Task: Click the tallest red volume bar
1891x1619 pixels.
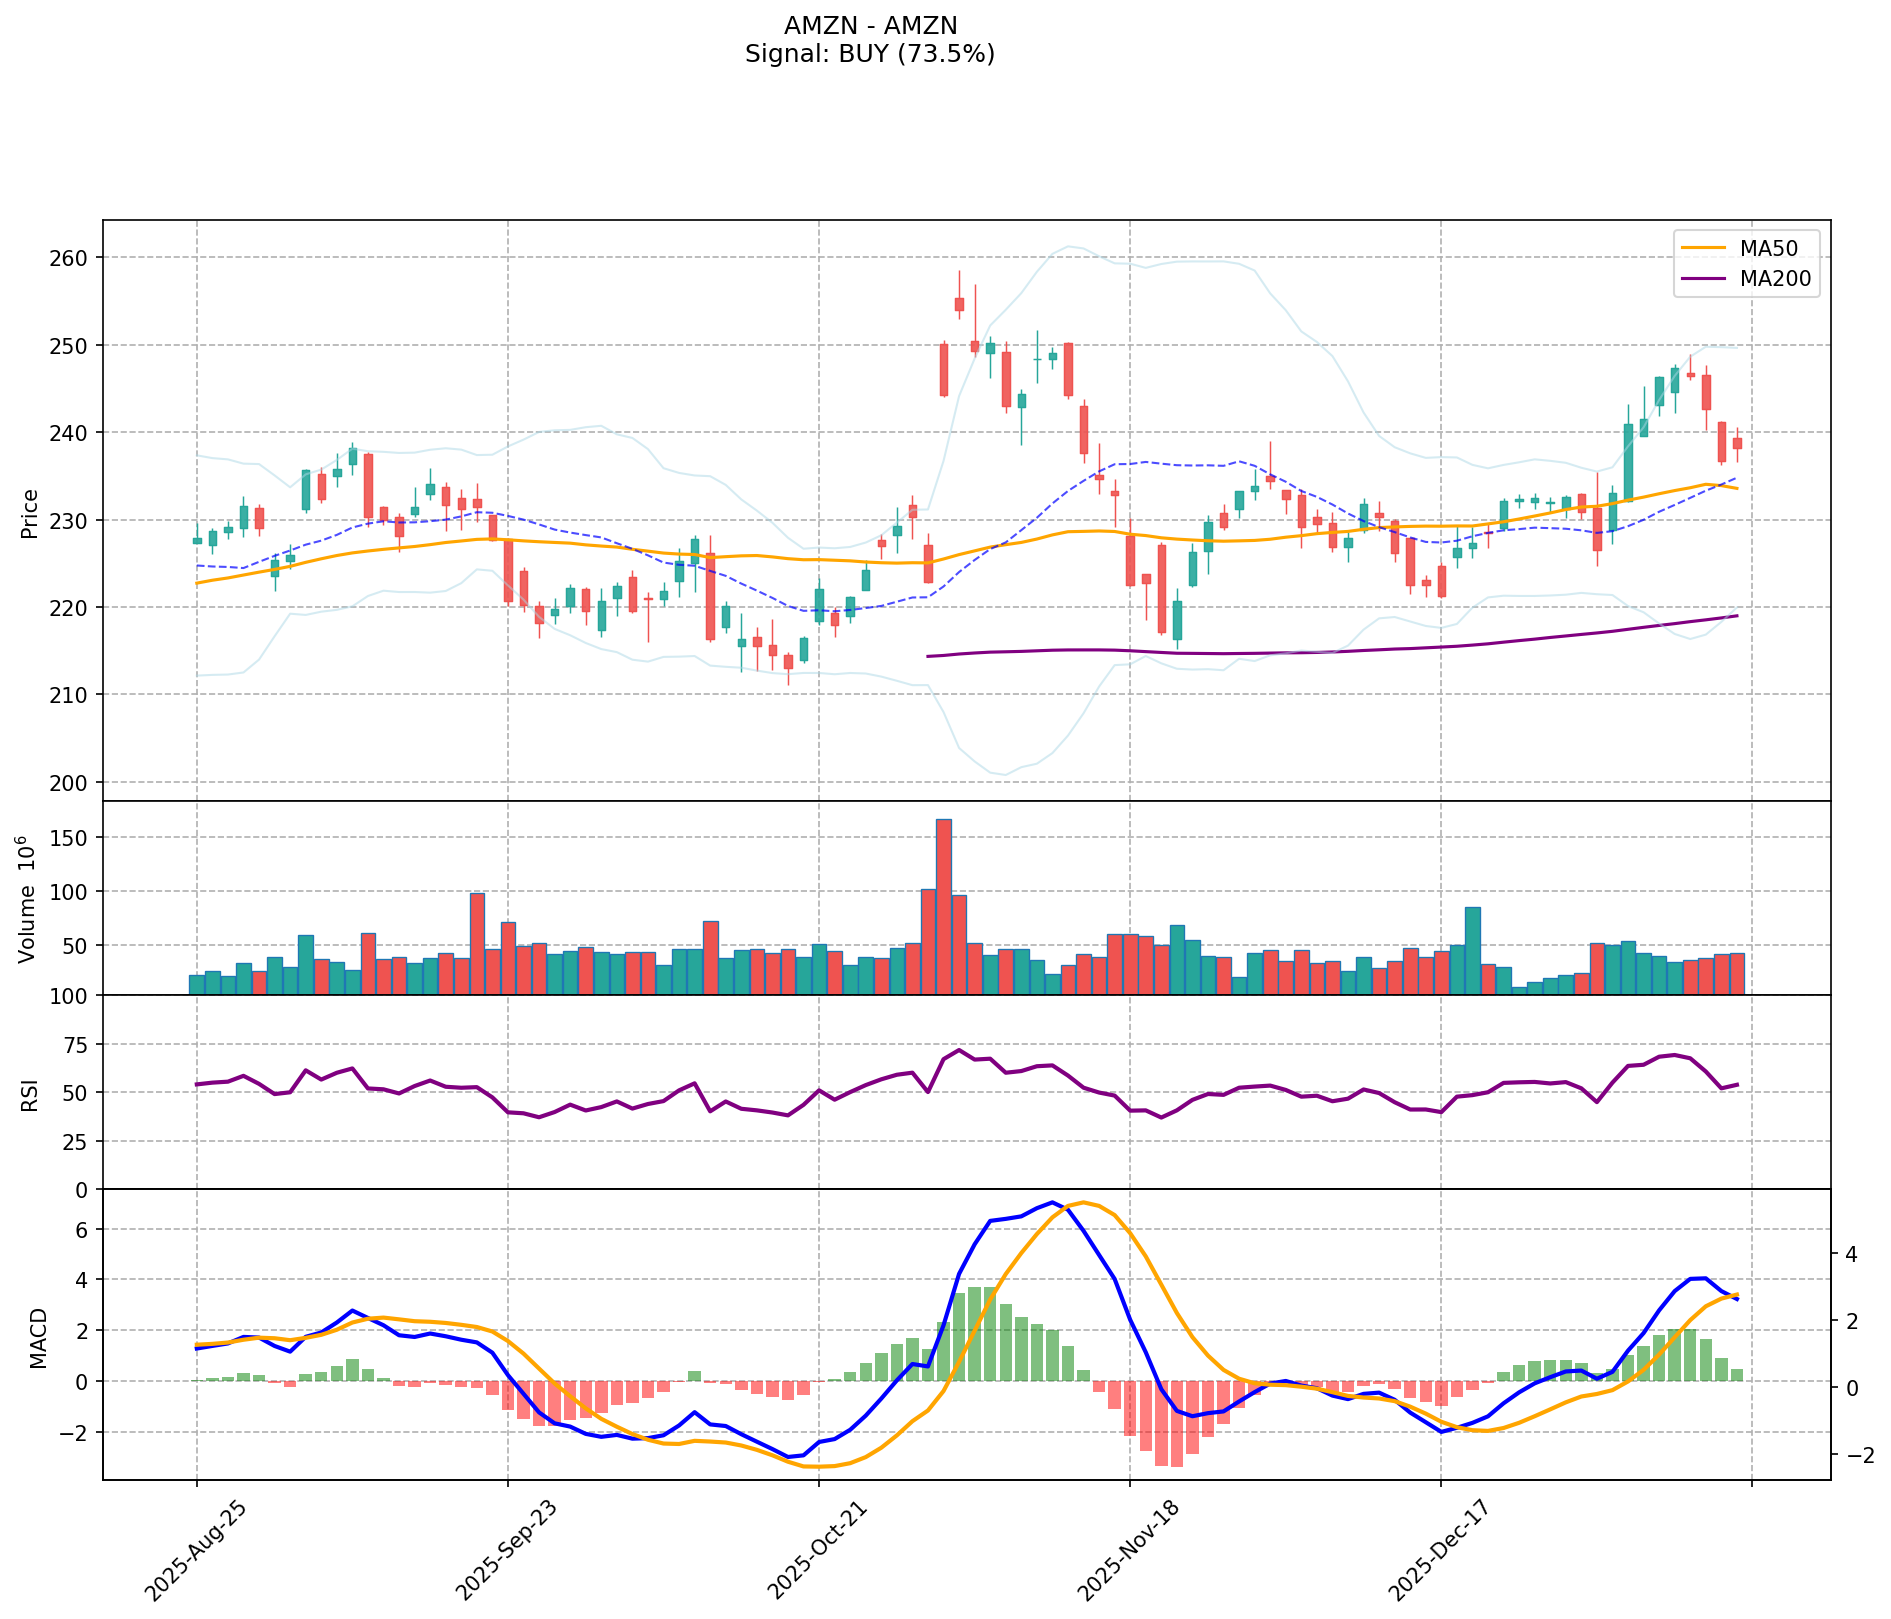Action: coord(943,905)
